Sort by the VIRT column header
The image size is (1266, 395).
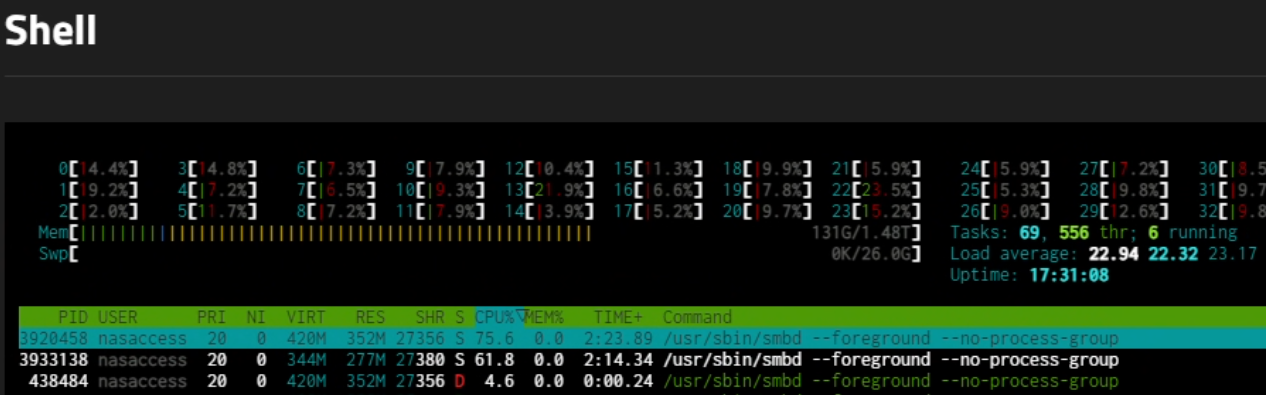pos(306,317)
